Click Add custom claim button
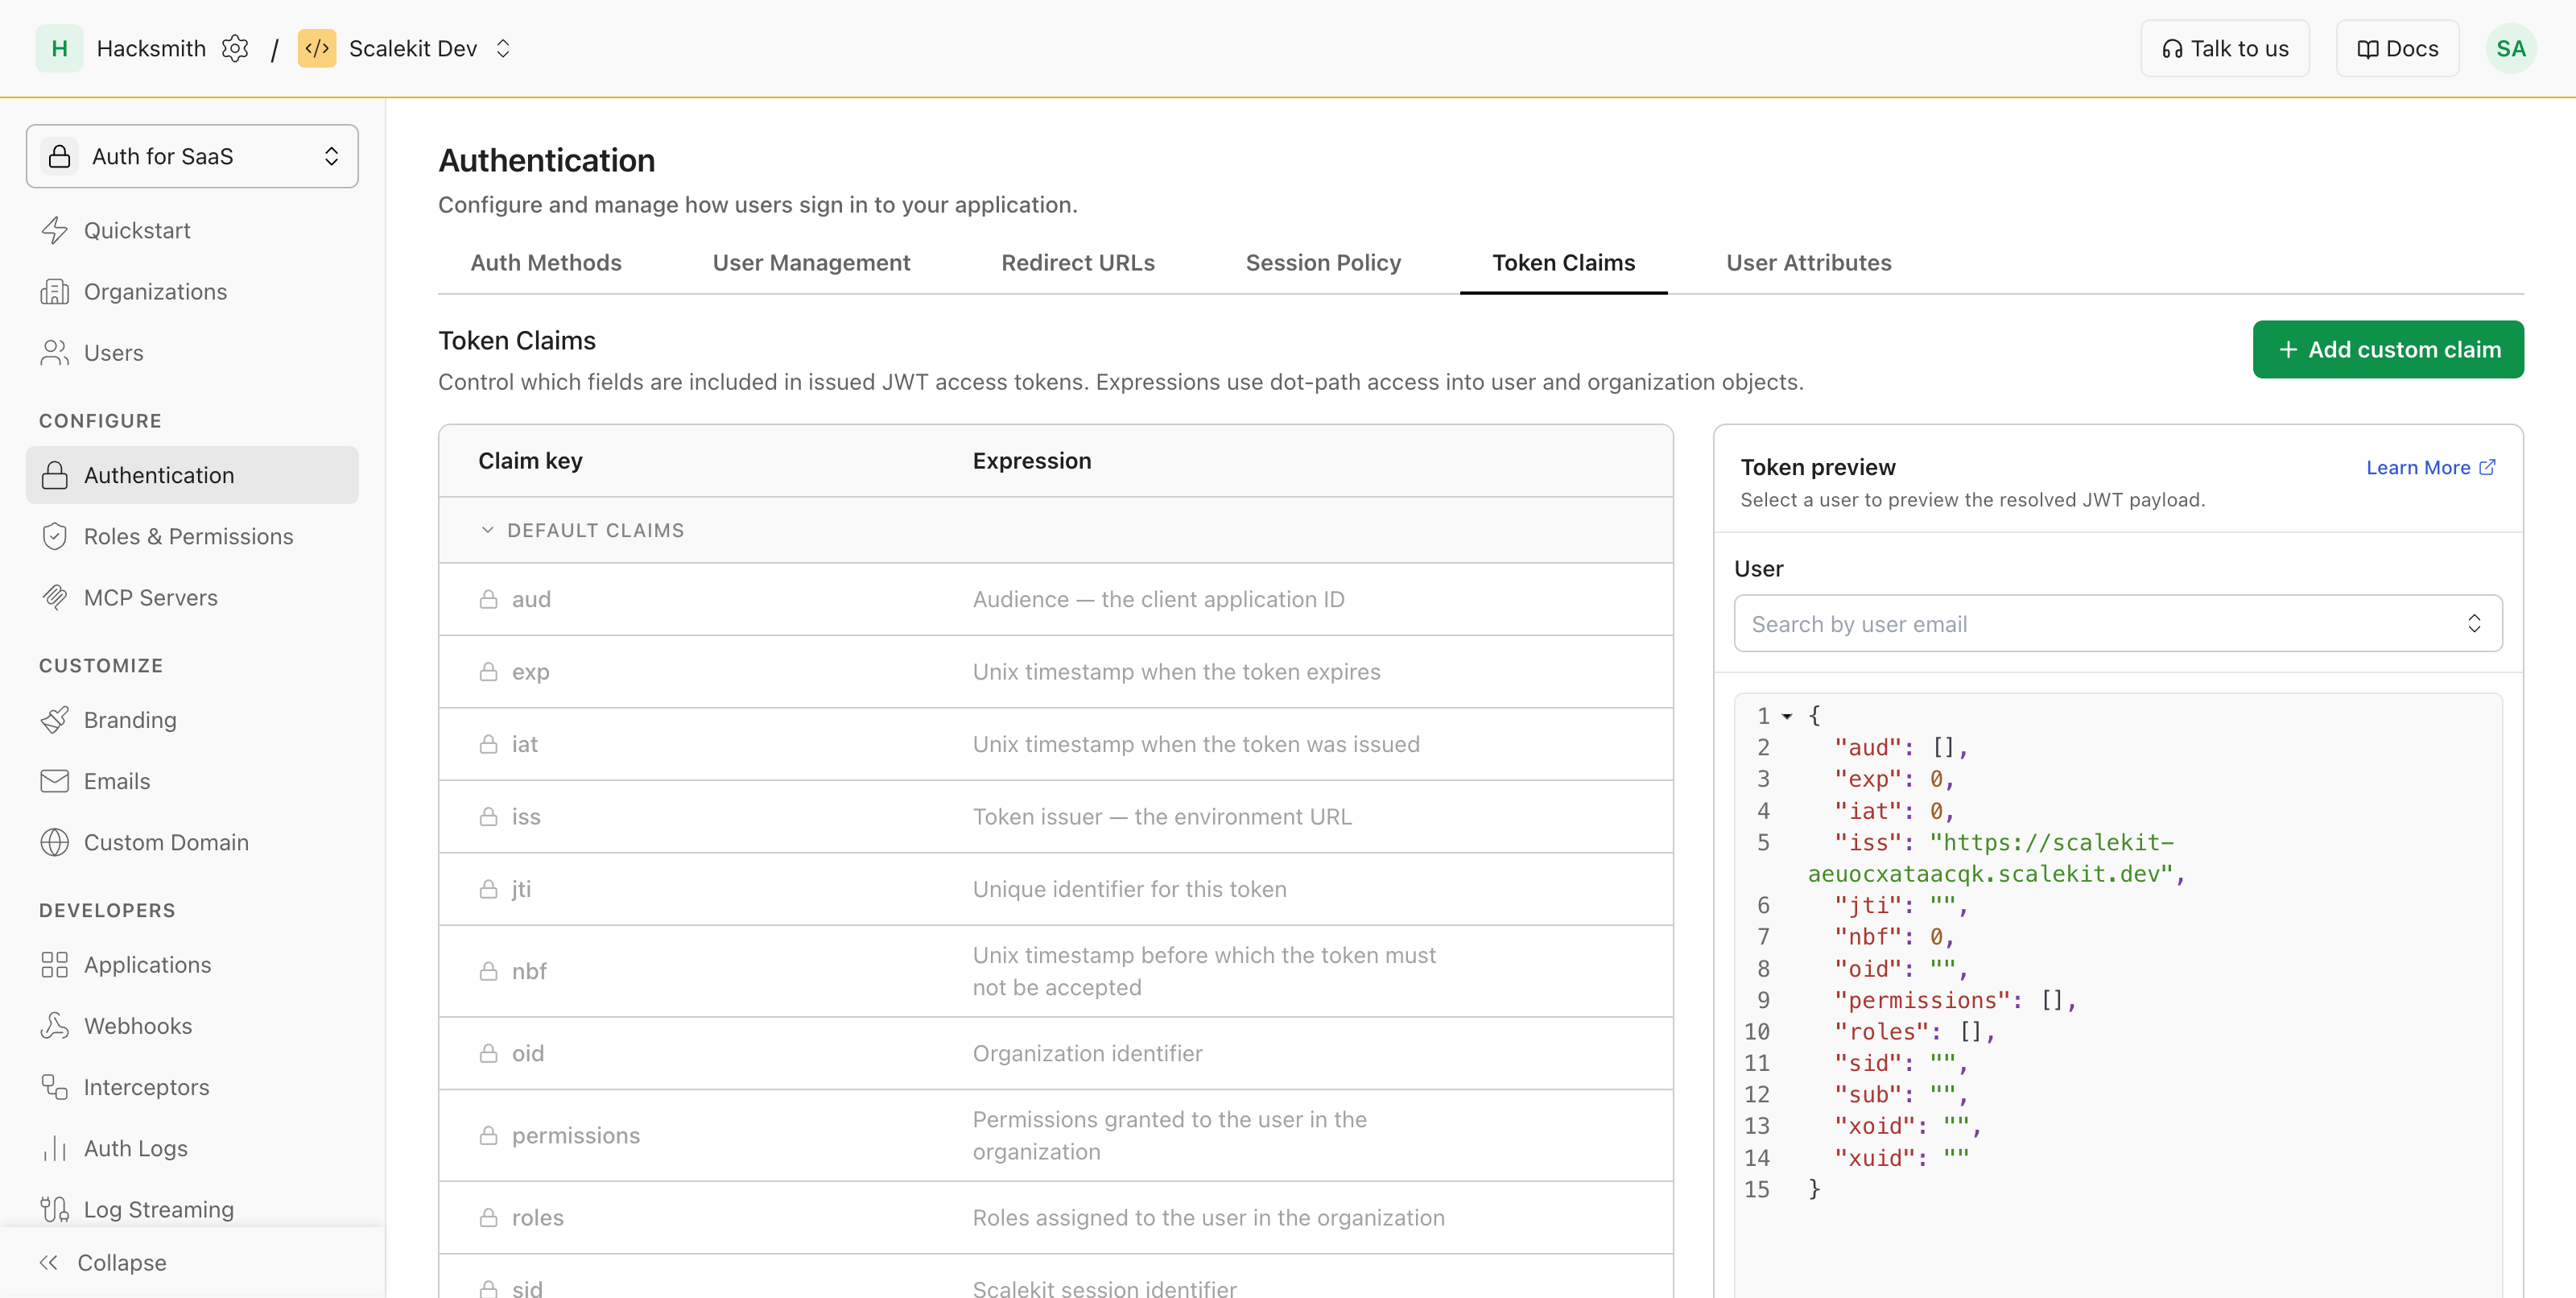The image size is (2576, 1298). [x=2388, y=349]
